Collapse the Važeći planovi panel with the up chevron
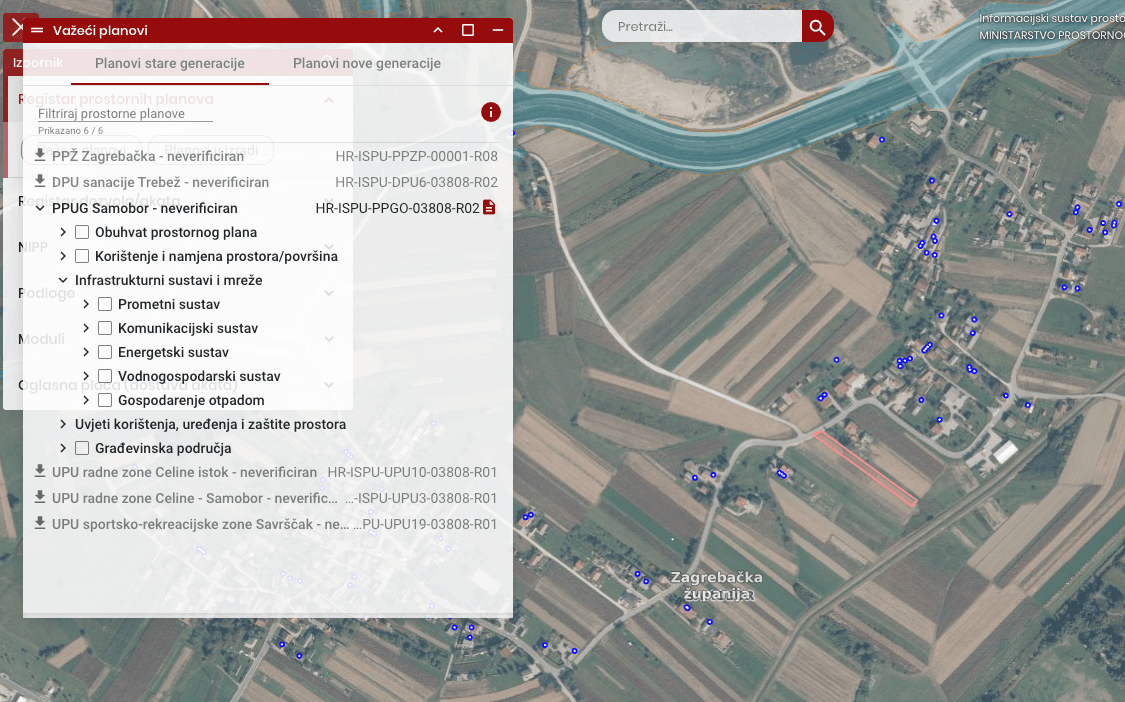Image resolution: width=1125 pixels, height=702 pixels. (438, 30)
